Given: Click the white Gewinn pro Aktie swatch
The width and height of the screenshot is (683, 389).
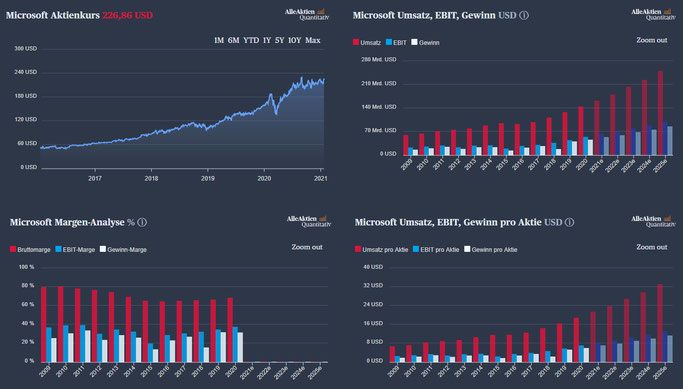Looking at the screenshot, I should (467, 249).
